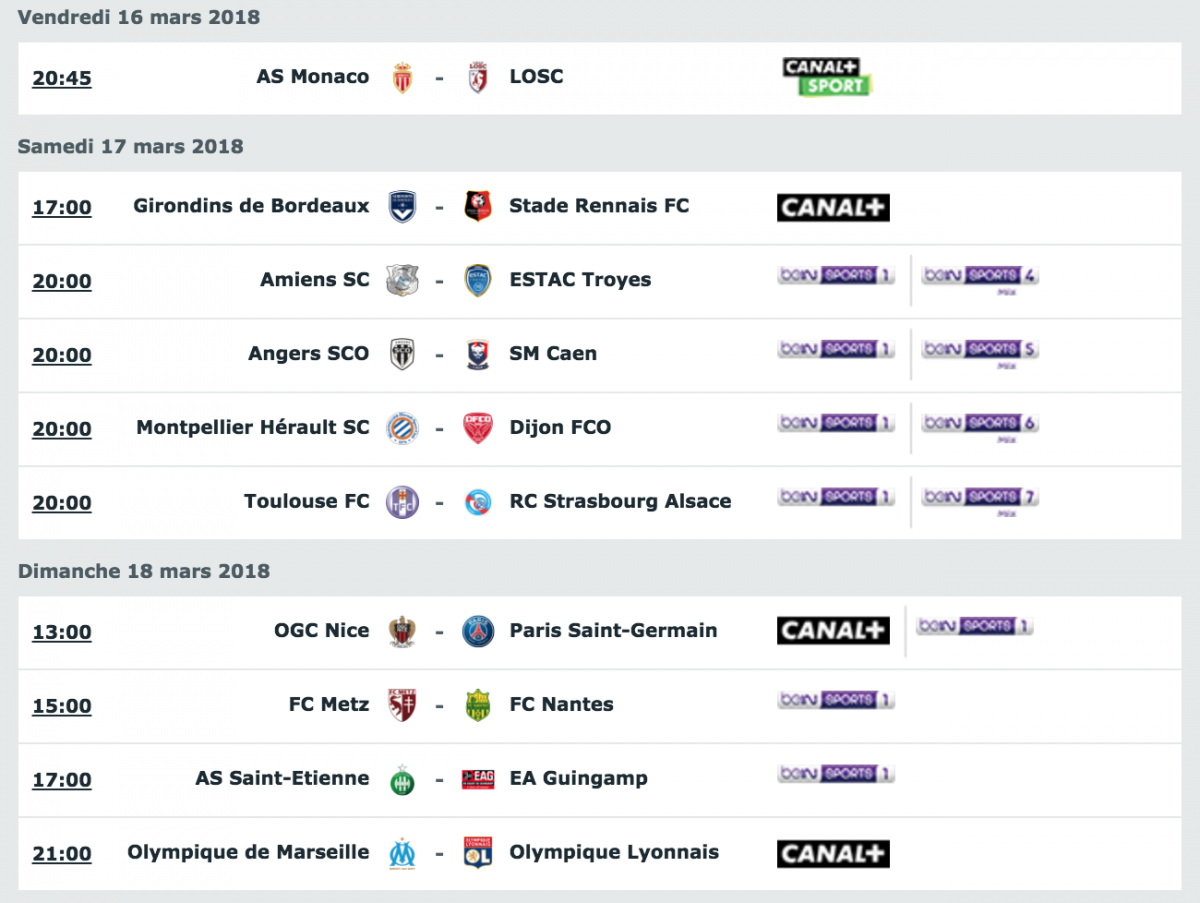The height and width of the screenshot is (903, 1200).
Task: Click the Olympique de Marseille logo
Action: (x=402, y=854)
